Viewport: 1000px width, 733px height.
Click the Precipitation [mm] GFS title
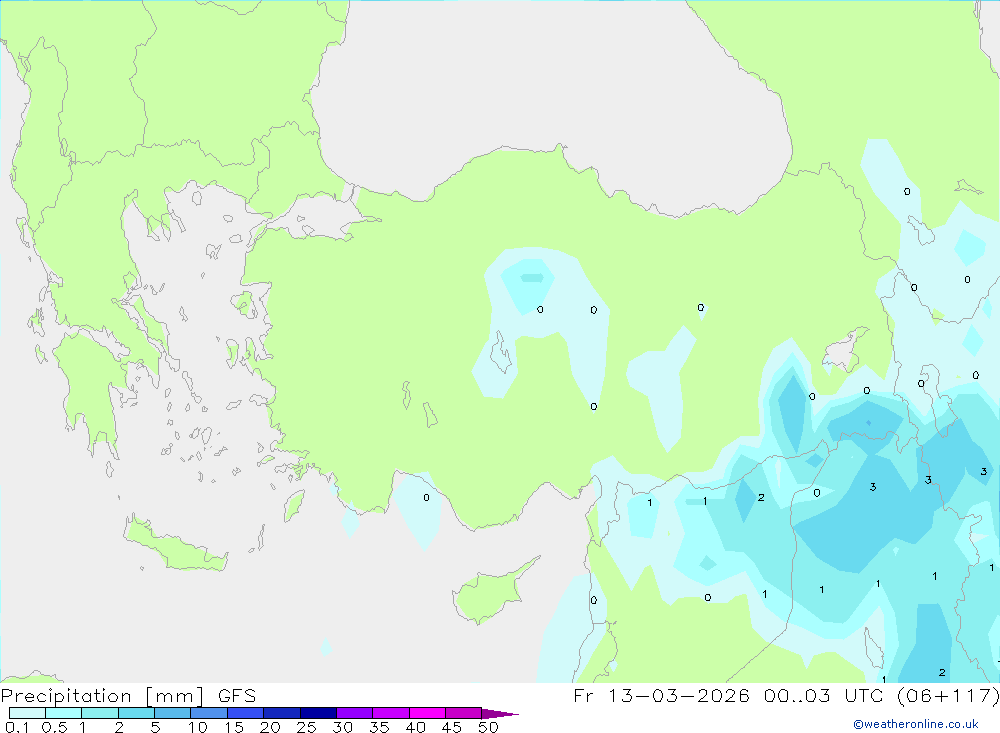[128, 695]
